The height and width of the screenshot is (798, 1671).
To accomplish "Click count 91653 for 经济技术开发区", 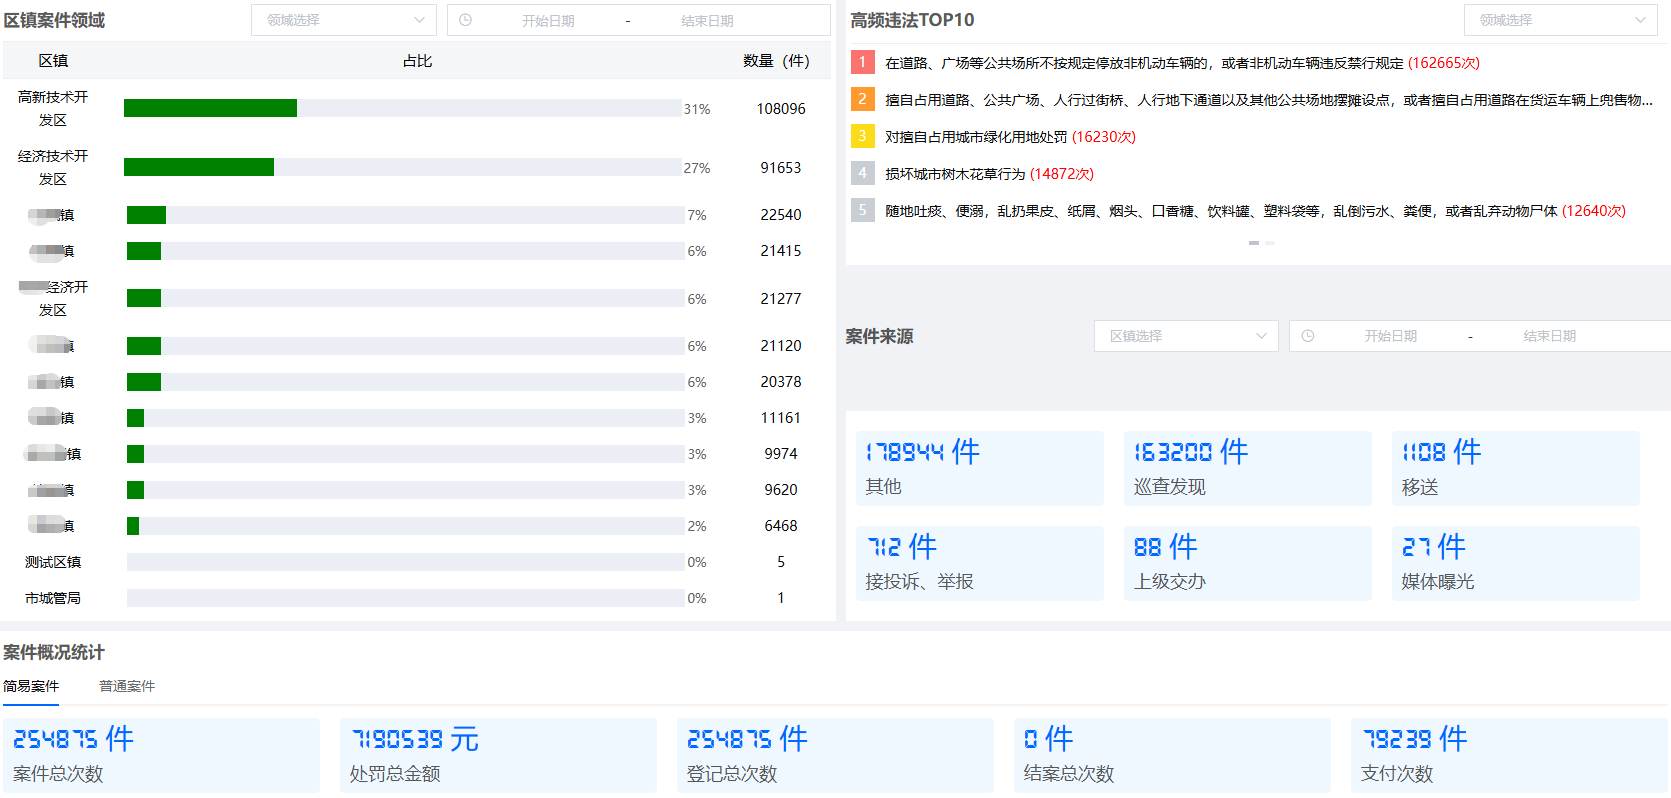I will 781,168.
